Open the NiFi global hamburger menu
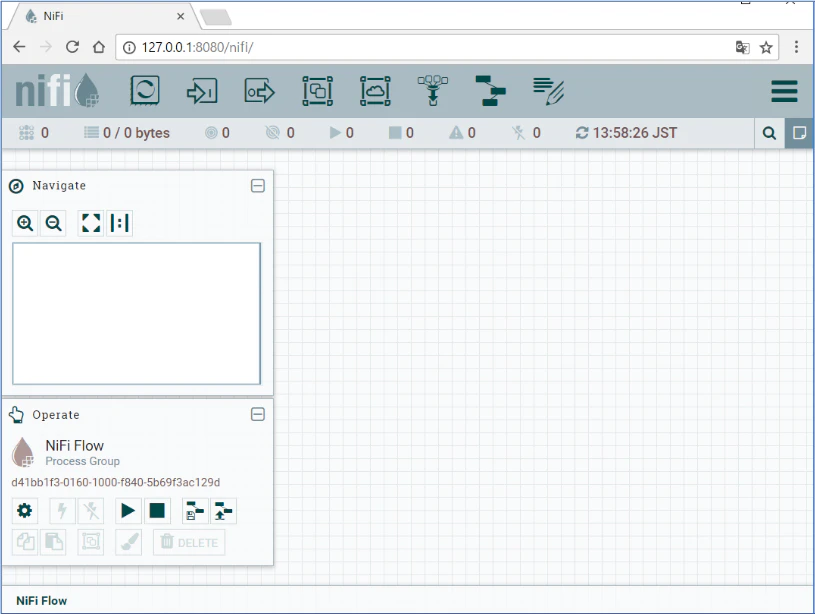This screenshot has width=815, height=614. tap(784, 92)
